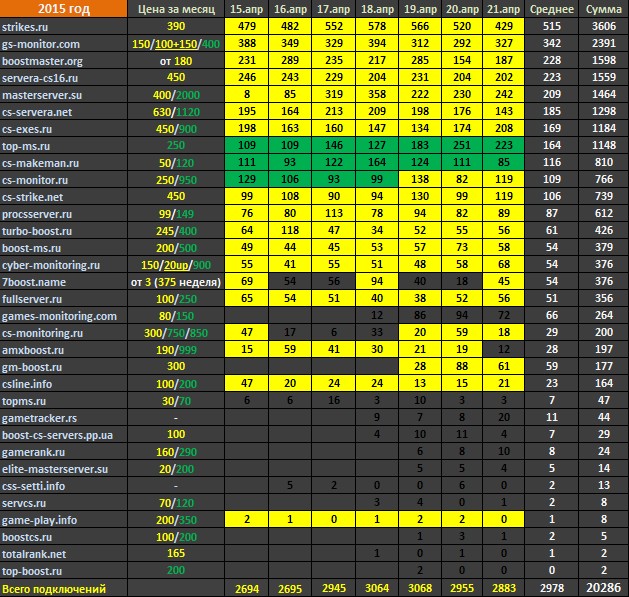Click the top-boost.ru price cell 200
The height and width of the screenshot is (597, 629).
click(176, 571)
